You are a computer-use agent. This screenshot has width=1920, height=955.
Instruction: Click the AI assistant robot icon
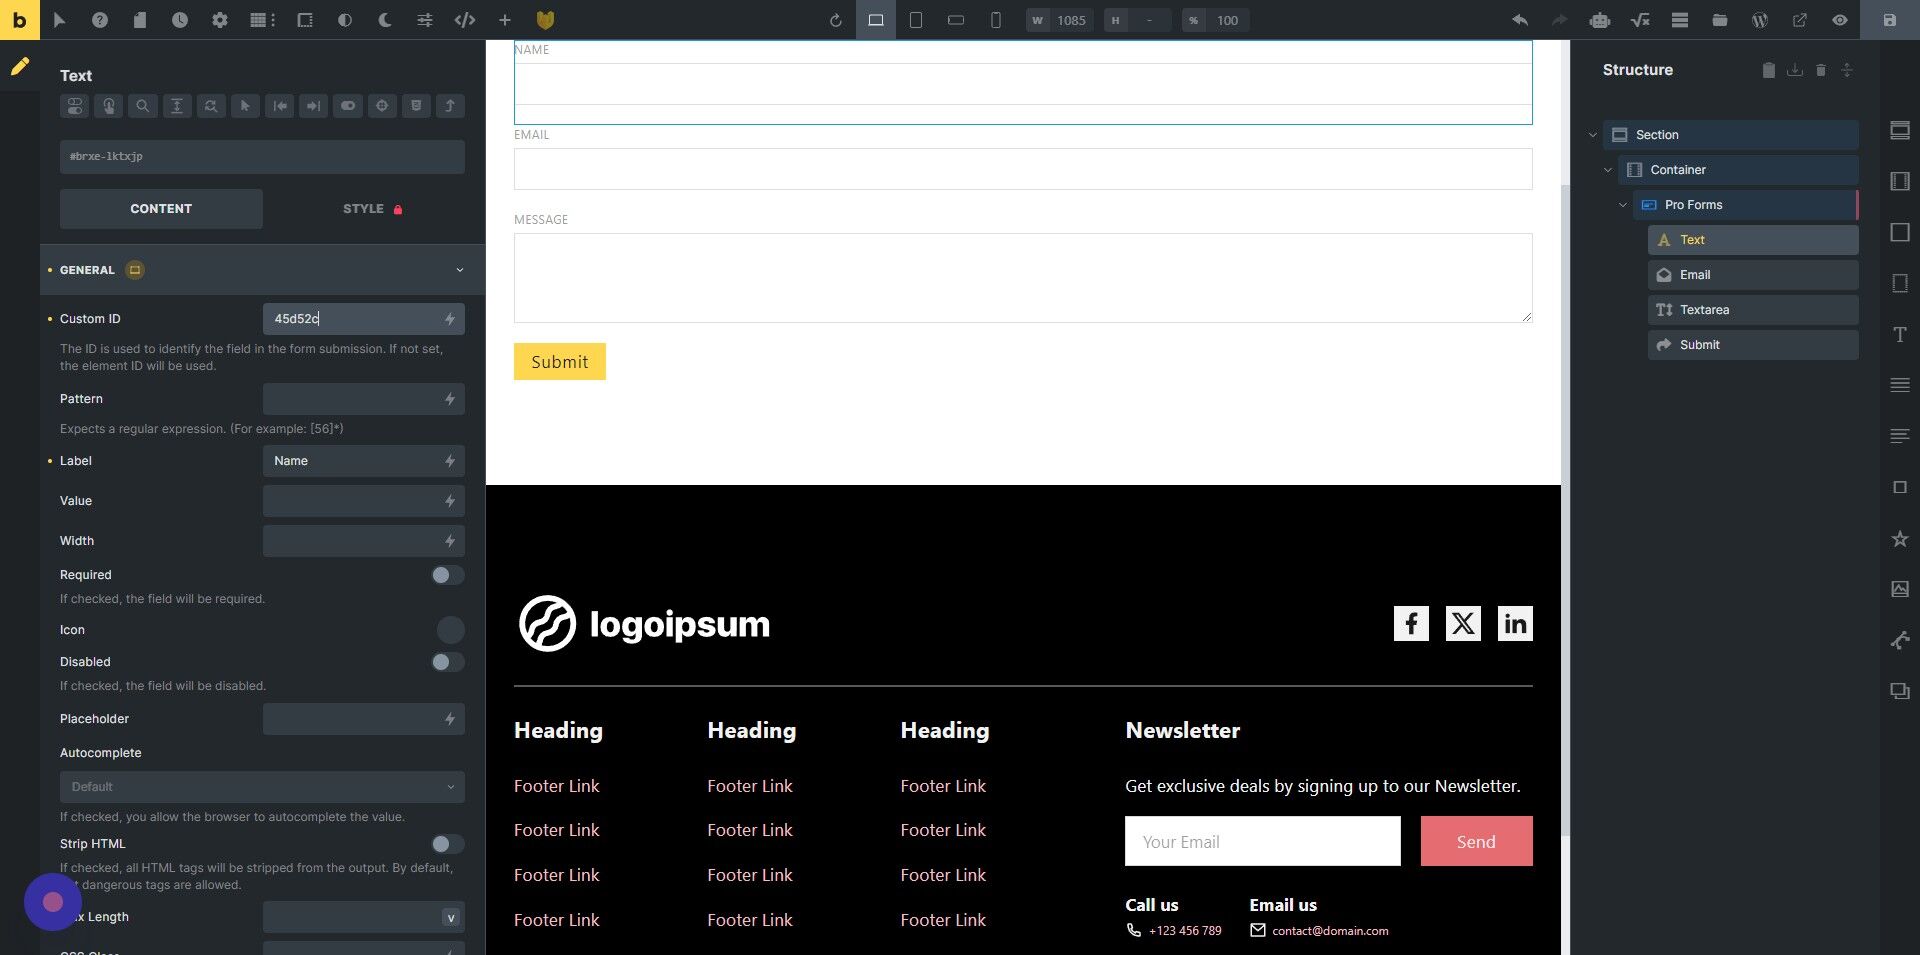(1599, 20)
